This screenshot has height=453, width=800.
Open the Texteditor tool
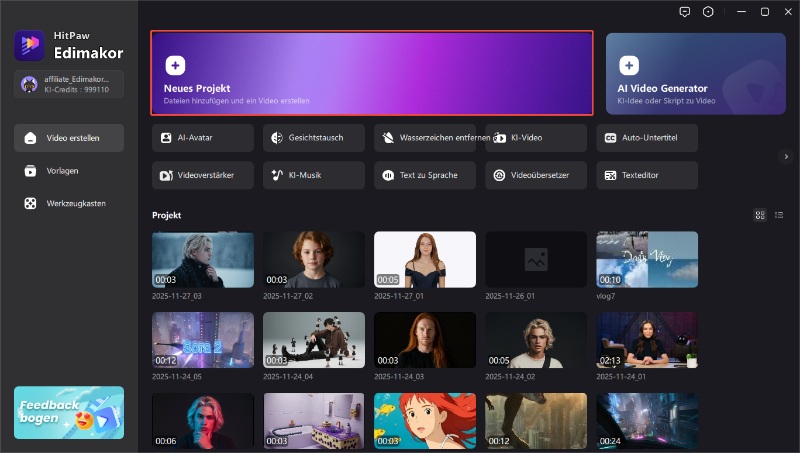tap(647, 175)
